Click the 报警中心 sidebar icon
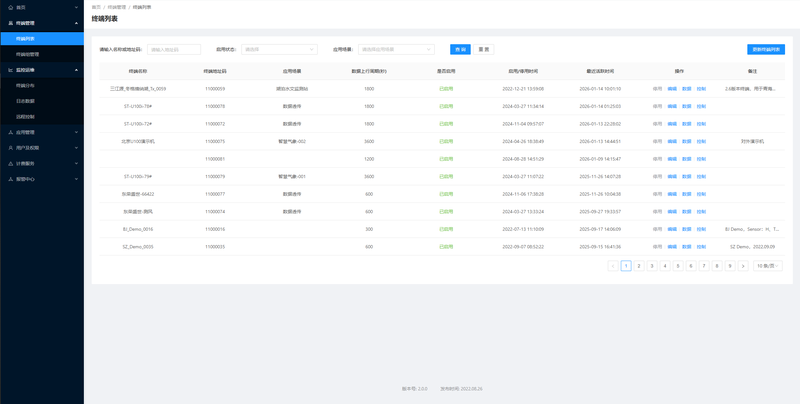 click(x=11, y=179)
